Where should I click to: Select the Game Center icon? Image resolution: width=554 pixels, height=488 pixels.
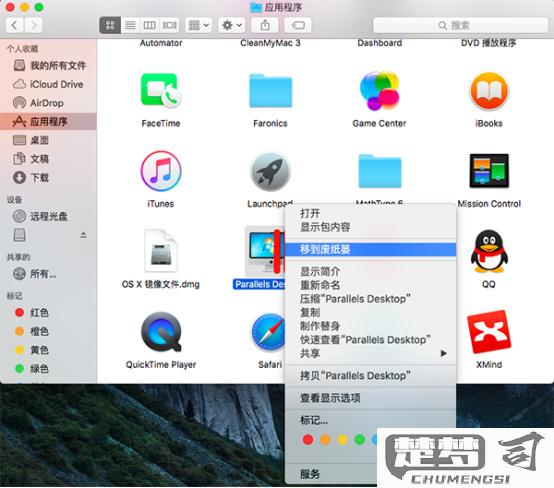pyautogui.click(x=379, y=90)
